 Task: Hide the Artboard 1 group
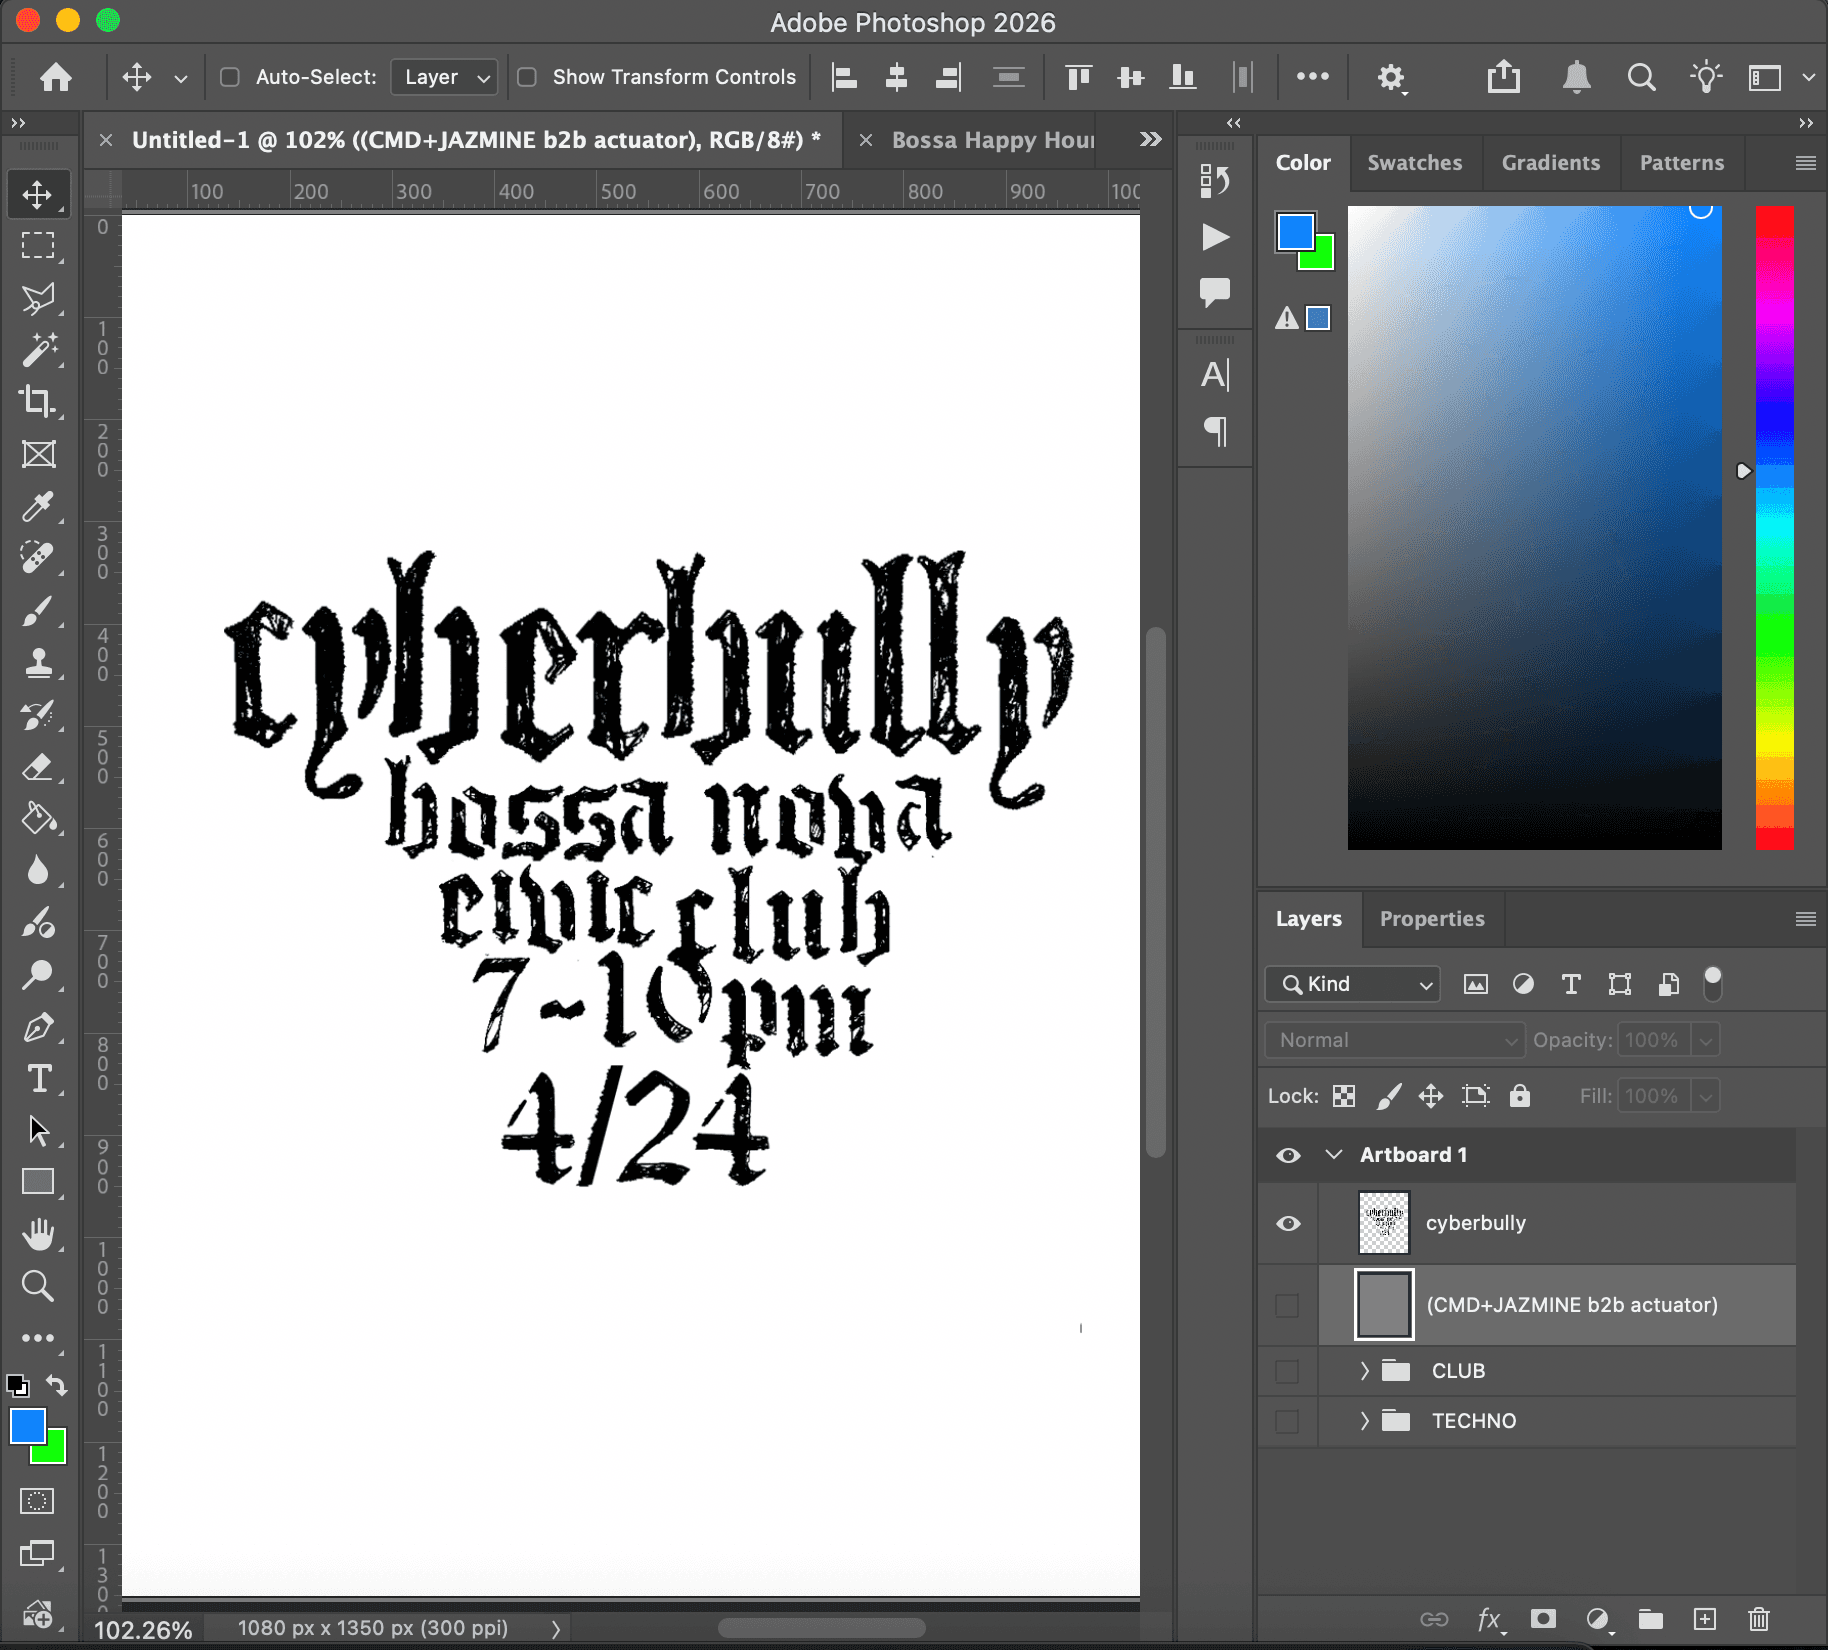tap(1288, 1155)
